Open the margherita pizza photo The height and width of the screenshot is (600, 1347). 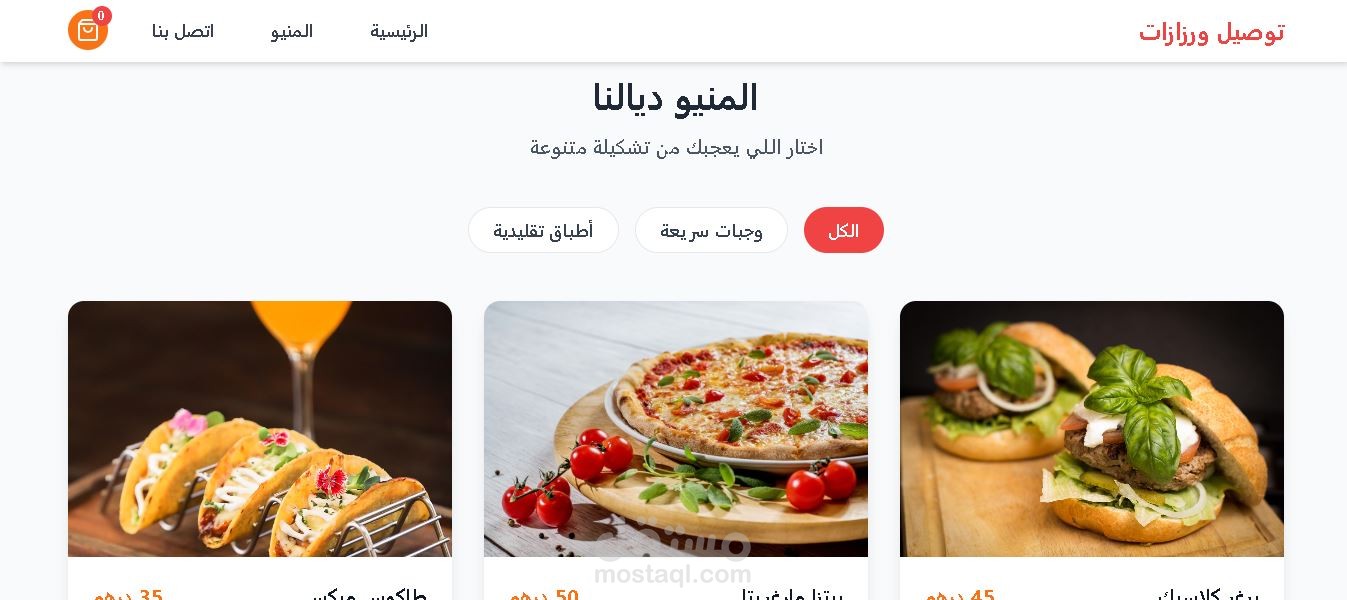click(x=676, y=429)
